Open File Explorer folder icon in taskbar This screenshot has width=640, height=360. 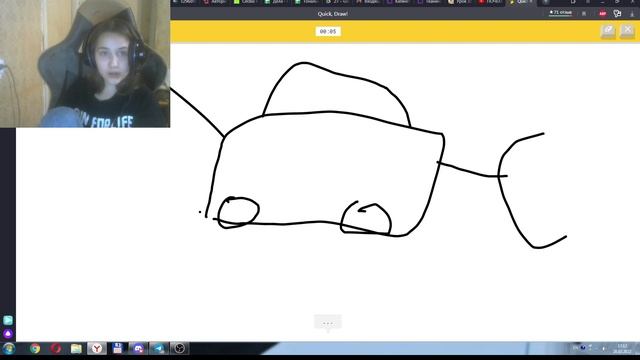[x=76, y=349]
